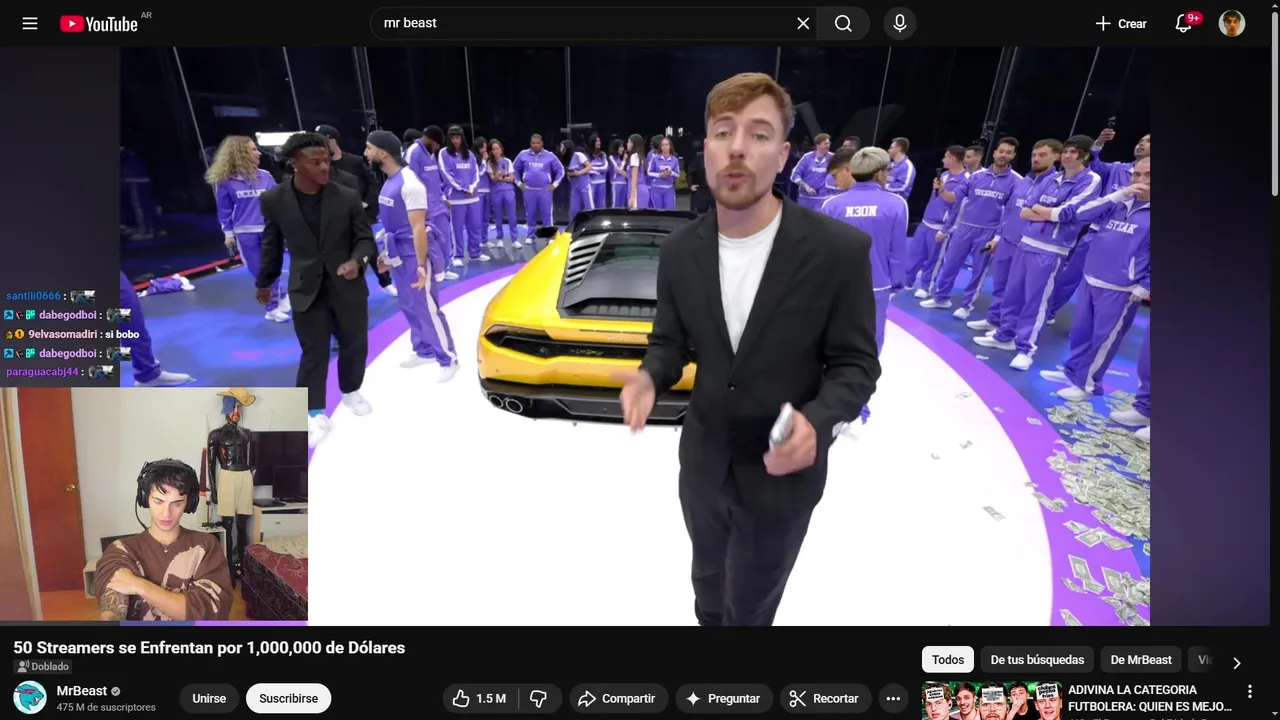Screen dimensions: 1280x720
Task: Click chat username santiii0666
Action: click(33, 296)
